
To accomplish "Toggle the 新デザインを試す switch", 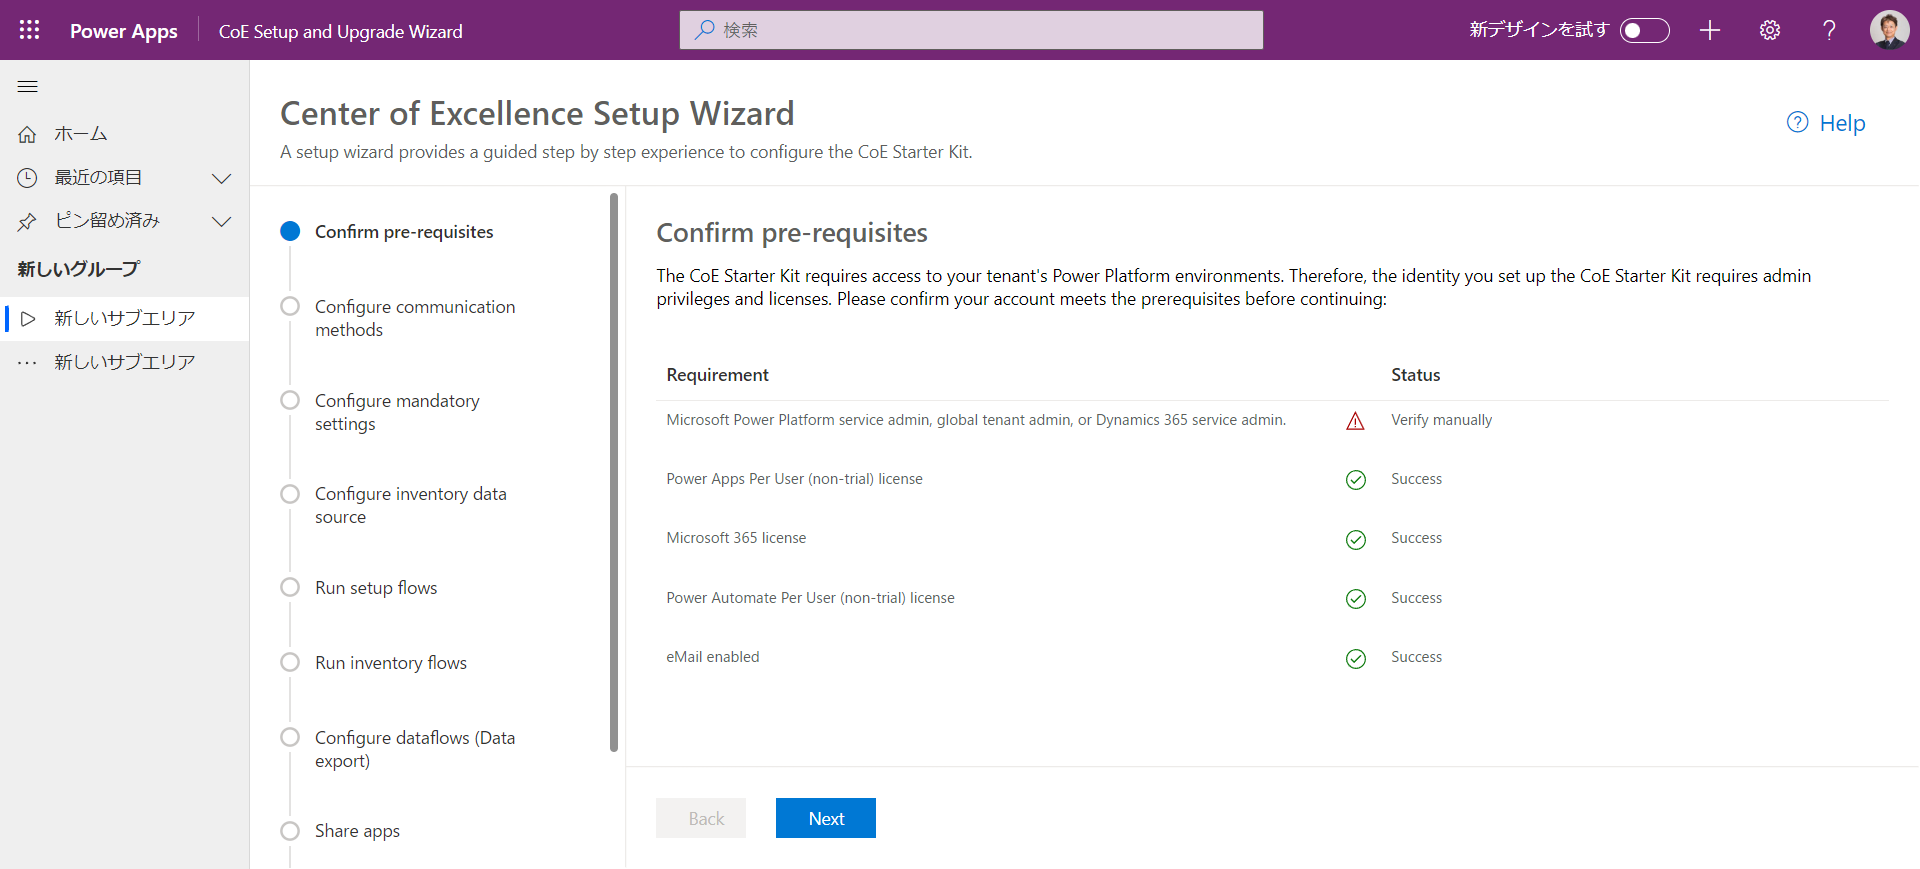I will pyautogui.click(x=1645, y=30).
